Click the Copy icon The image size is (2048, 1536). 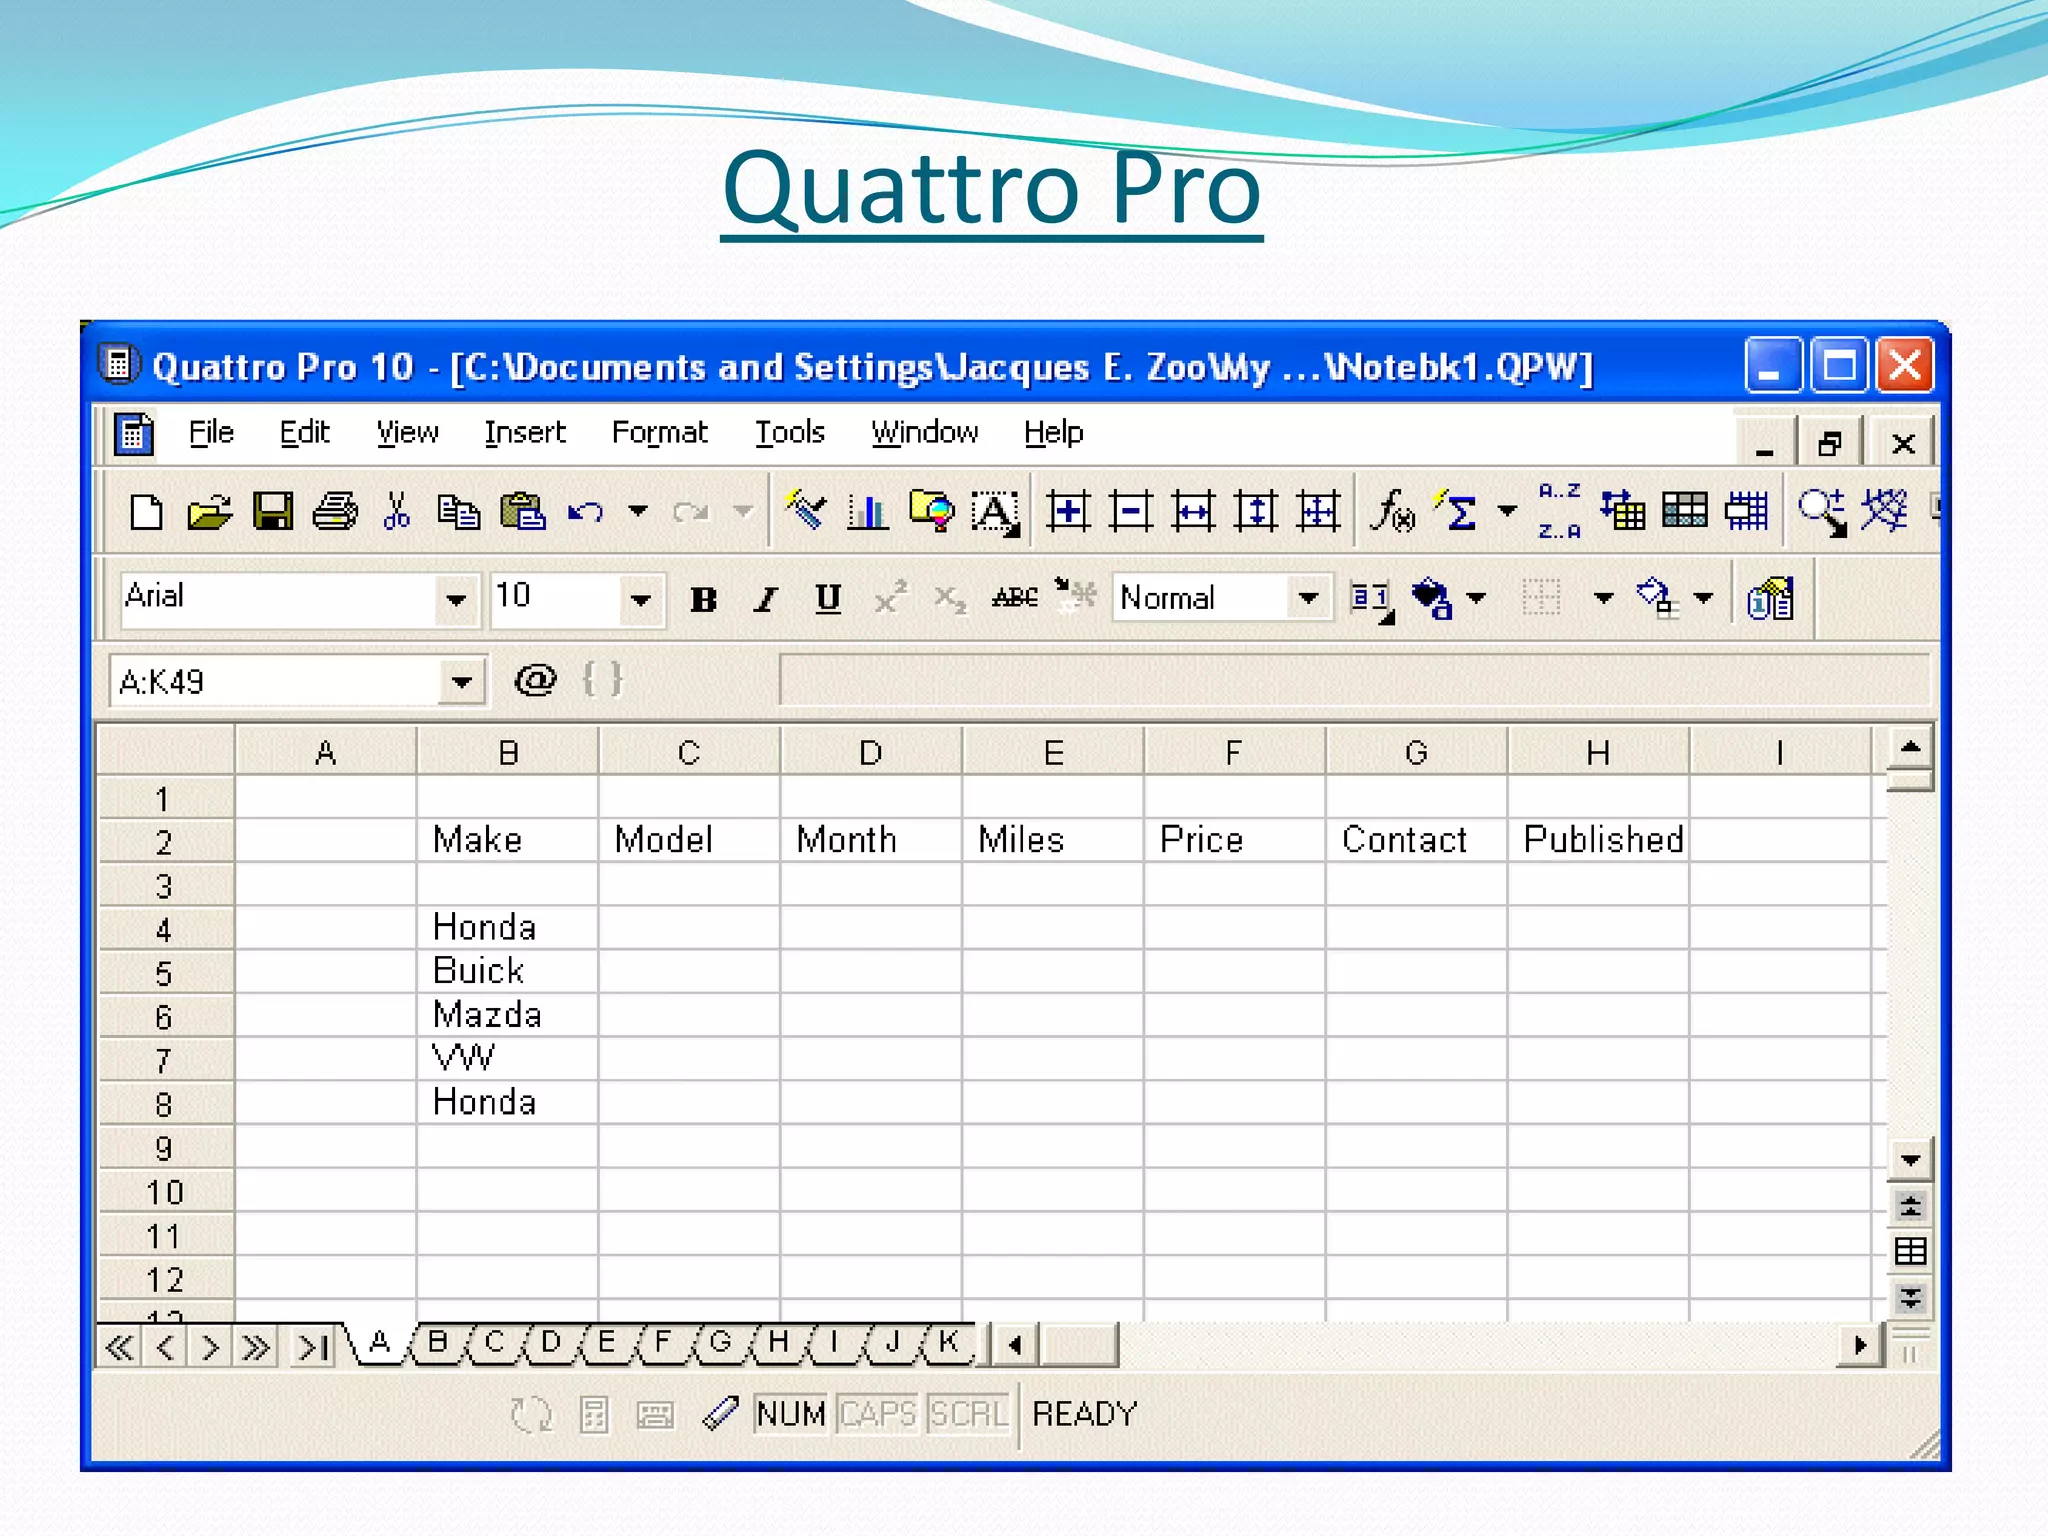(459, 512)
